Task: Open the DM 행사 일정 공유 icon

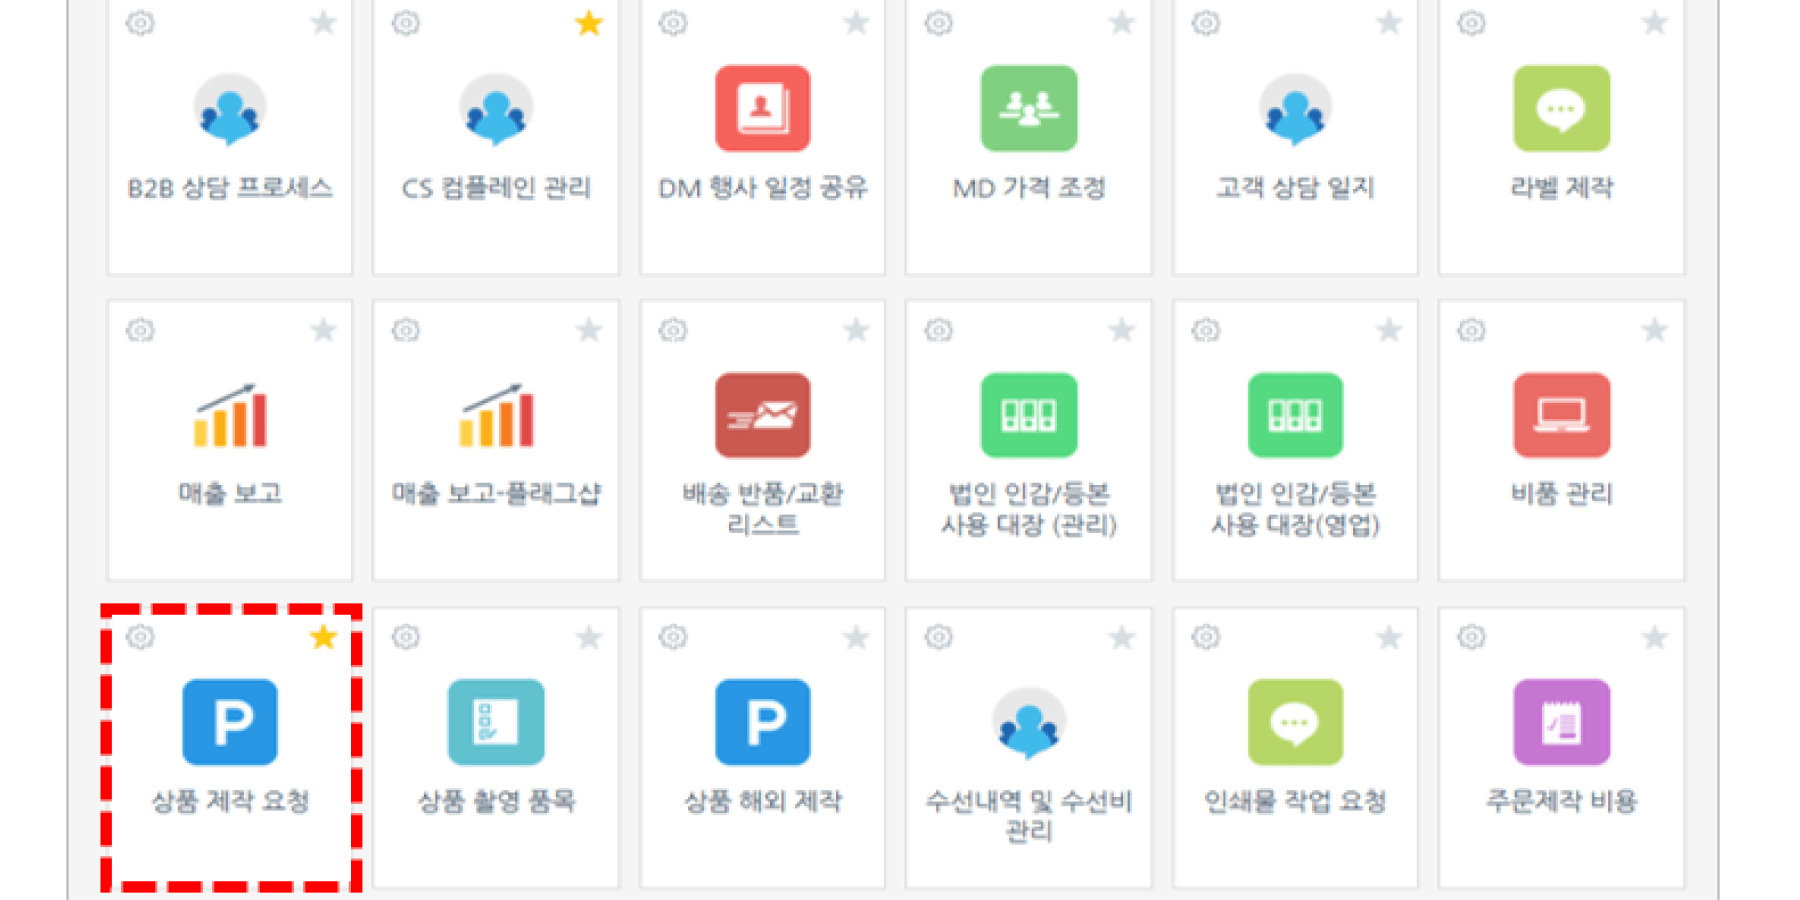Action: pos(763,108)
